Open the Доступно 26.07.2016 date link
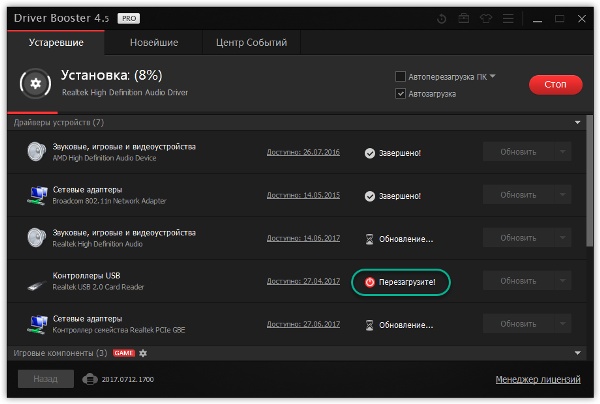 pos(303,152)
